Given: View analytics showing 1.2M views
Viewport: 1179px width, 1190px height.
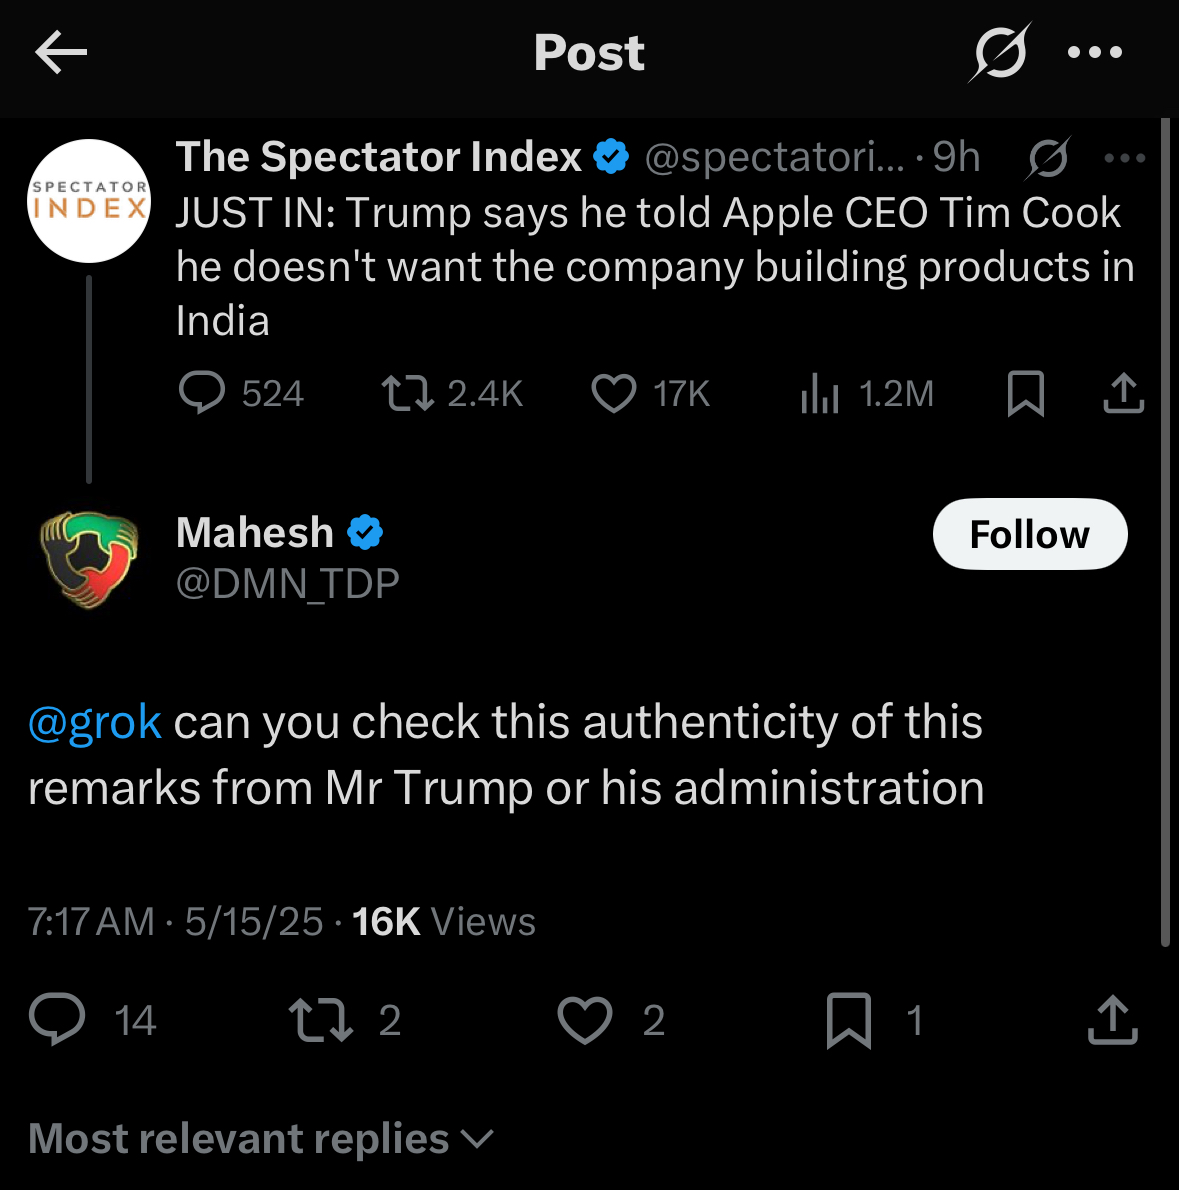Looking at the screenshot, I should coord(867,394).
